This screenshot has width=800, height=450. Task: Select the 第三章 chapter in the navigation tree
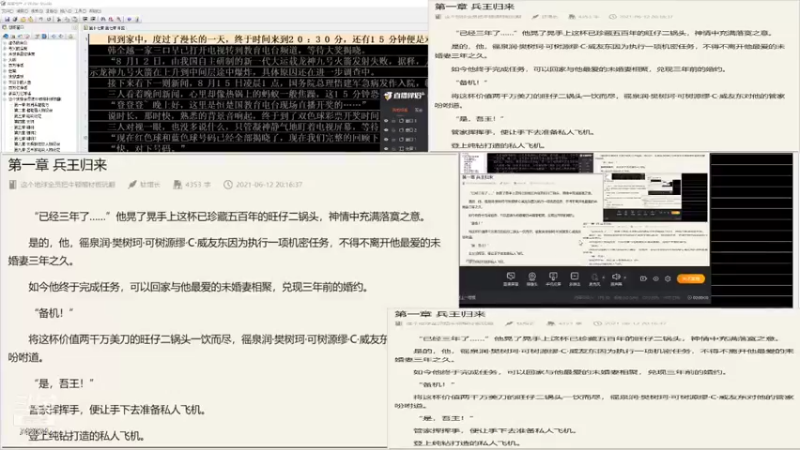28,116
